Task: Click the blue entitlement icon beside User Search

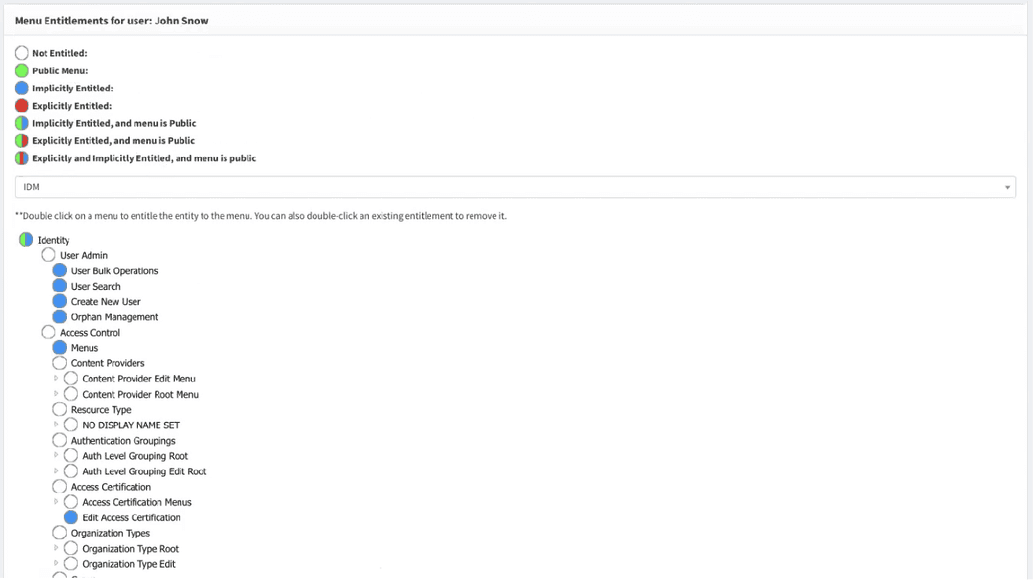Action: (x=59, y=286)
